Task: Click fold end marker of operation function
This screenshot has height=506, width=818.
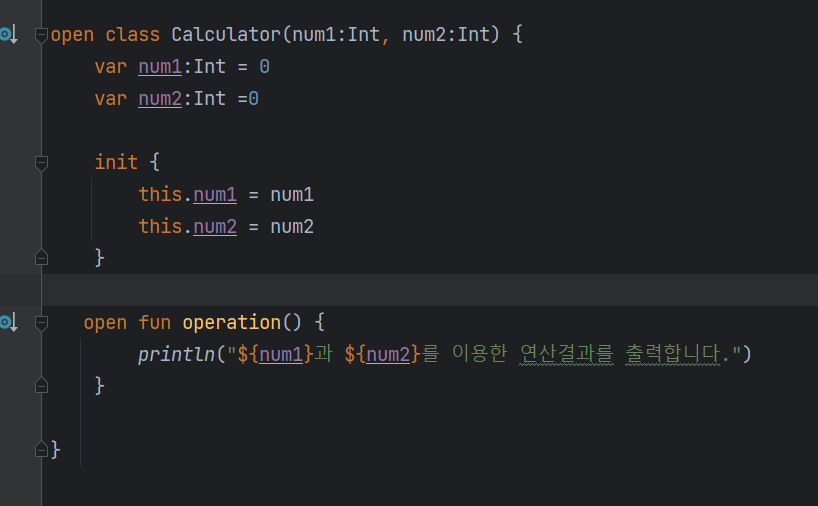Action: [x=41, y=386]
